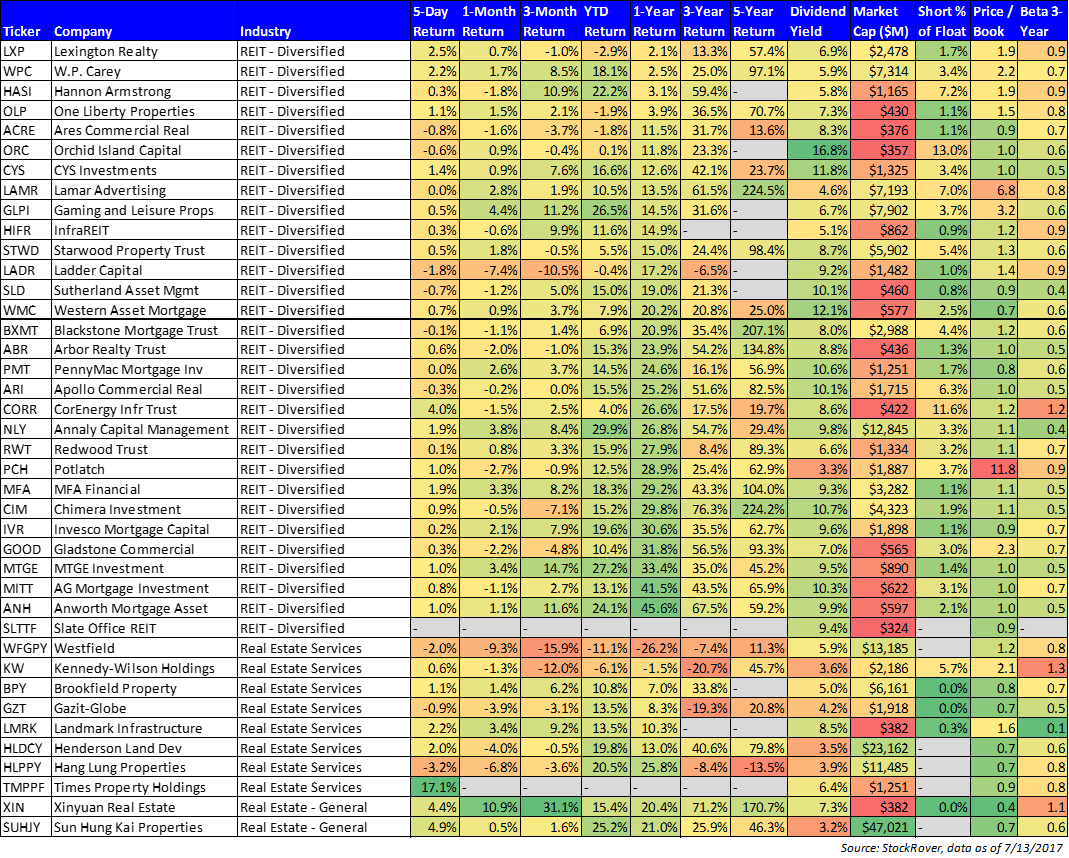The height and width of the screenshot is (858, 1069).
Task: Click the Short % of Float header
Action: tap(942, 21)
